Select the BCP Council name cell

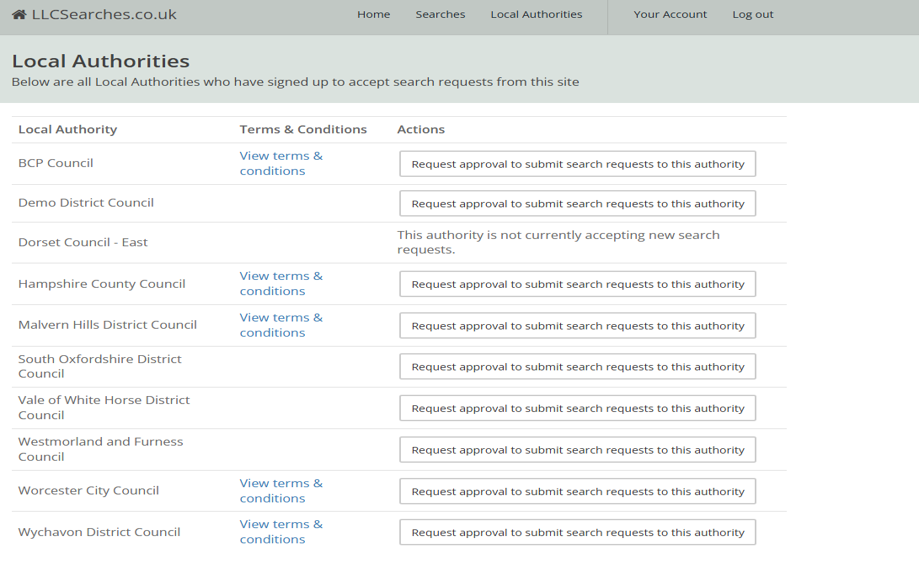click(56, 163)
